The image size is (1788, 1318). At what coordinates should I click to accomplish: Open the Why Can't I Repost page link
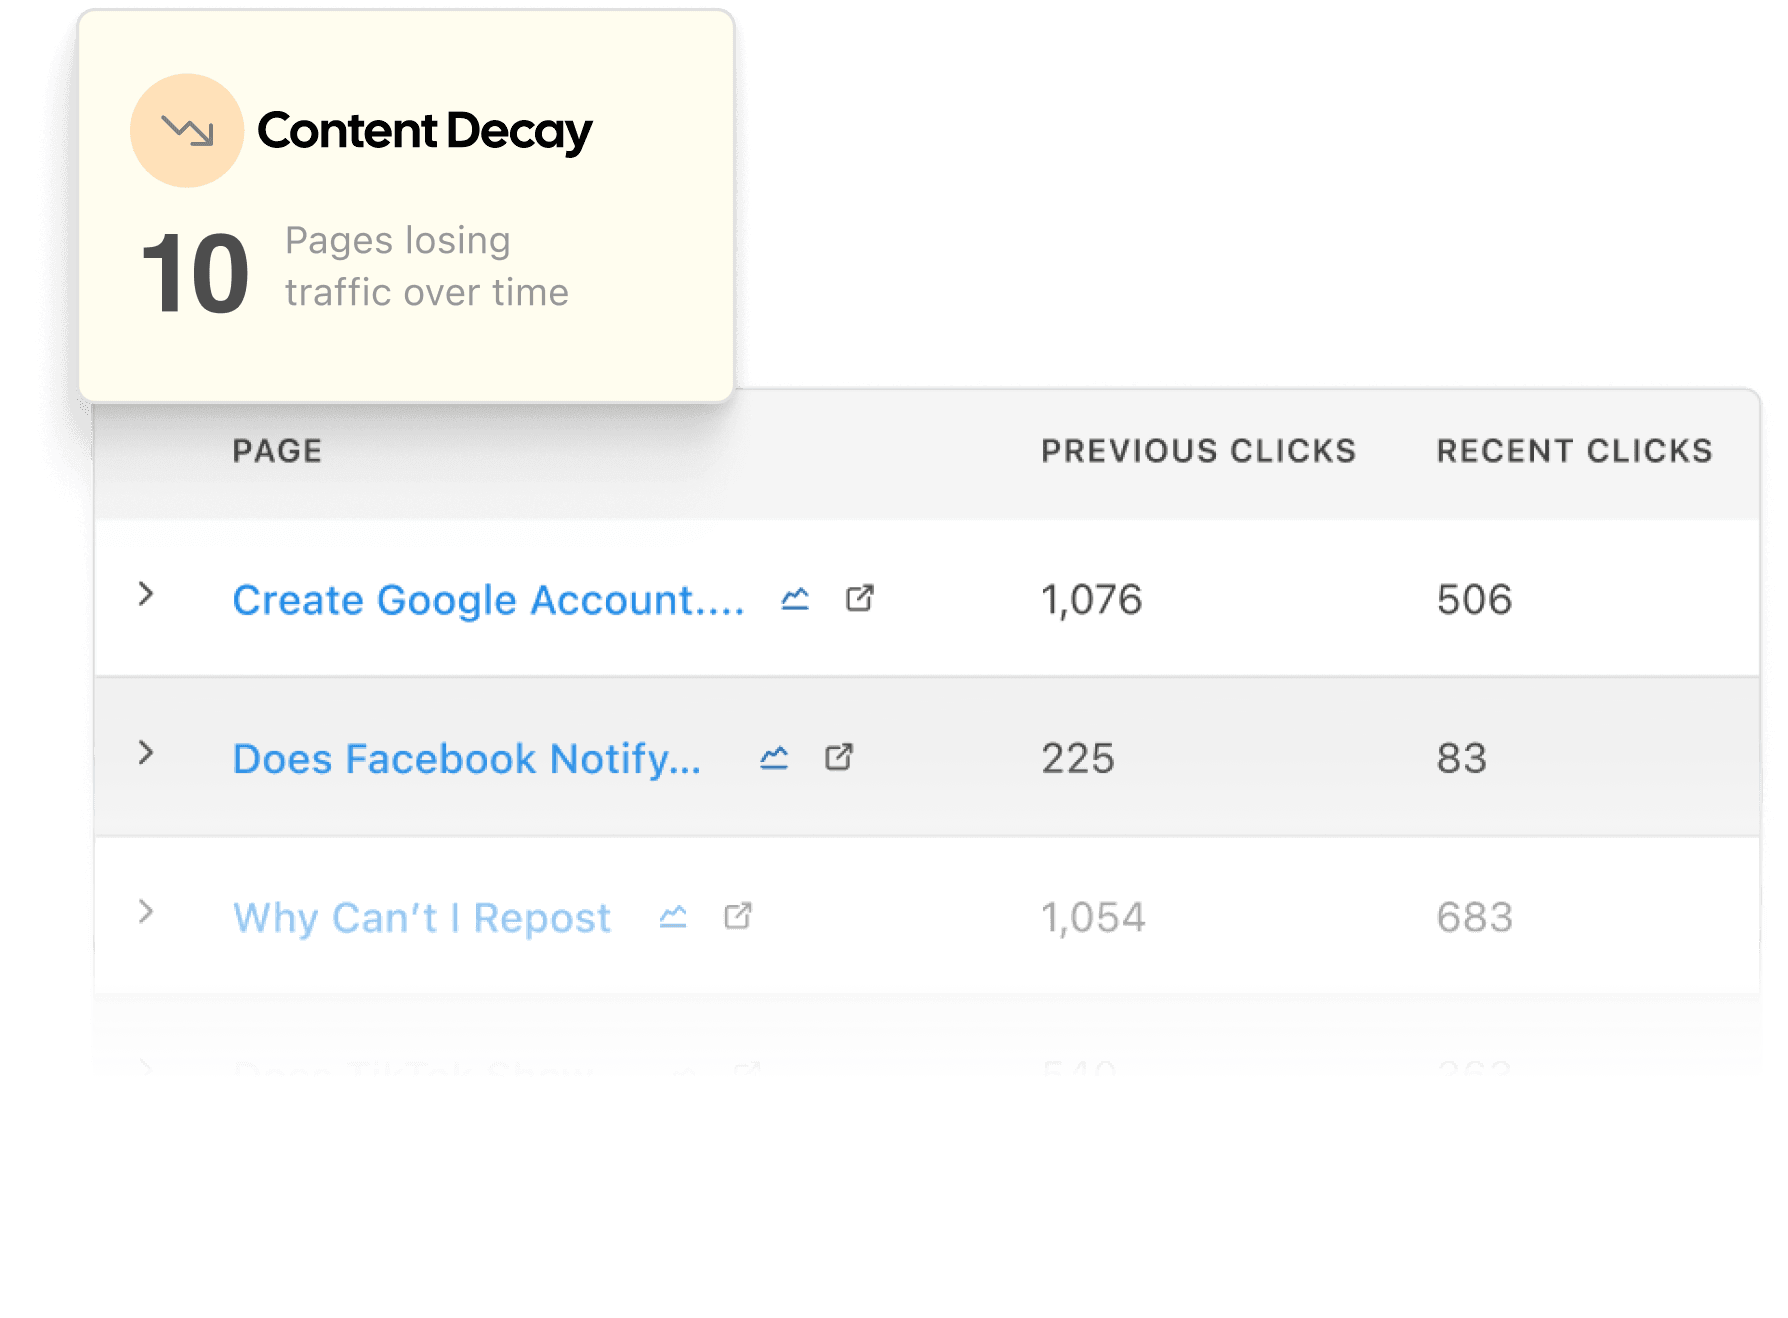click(x=421, y=916)
